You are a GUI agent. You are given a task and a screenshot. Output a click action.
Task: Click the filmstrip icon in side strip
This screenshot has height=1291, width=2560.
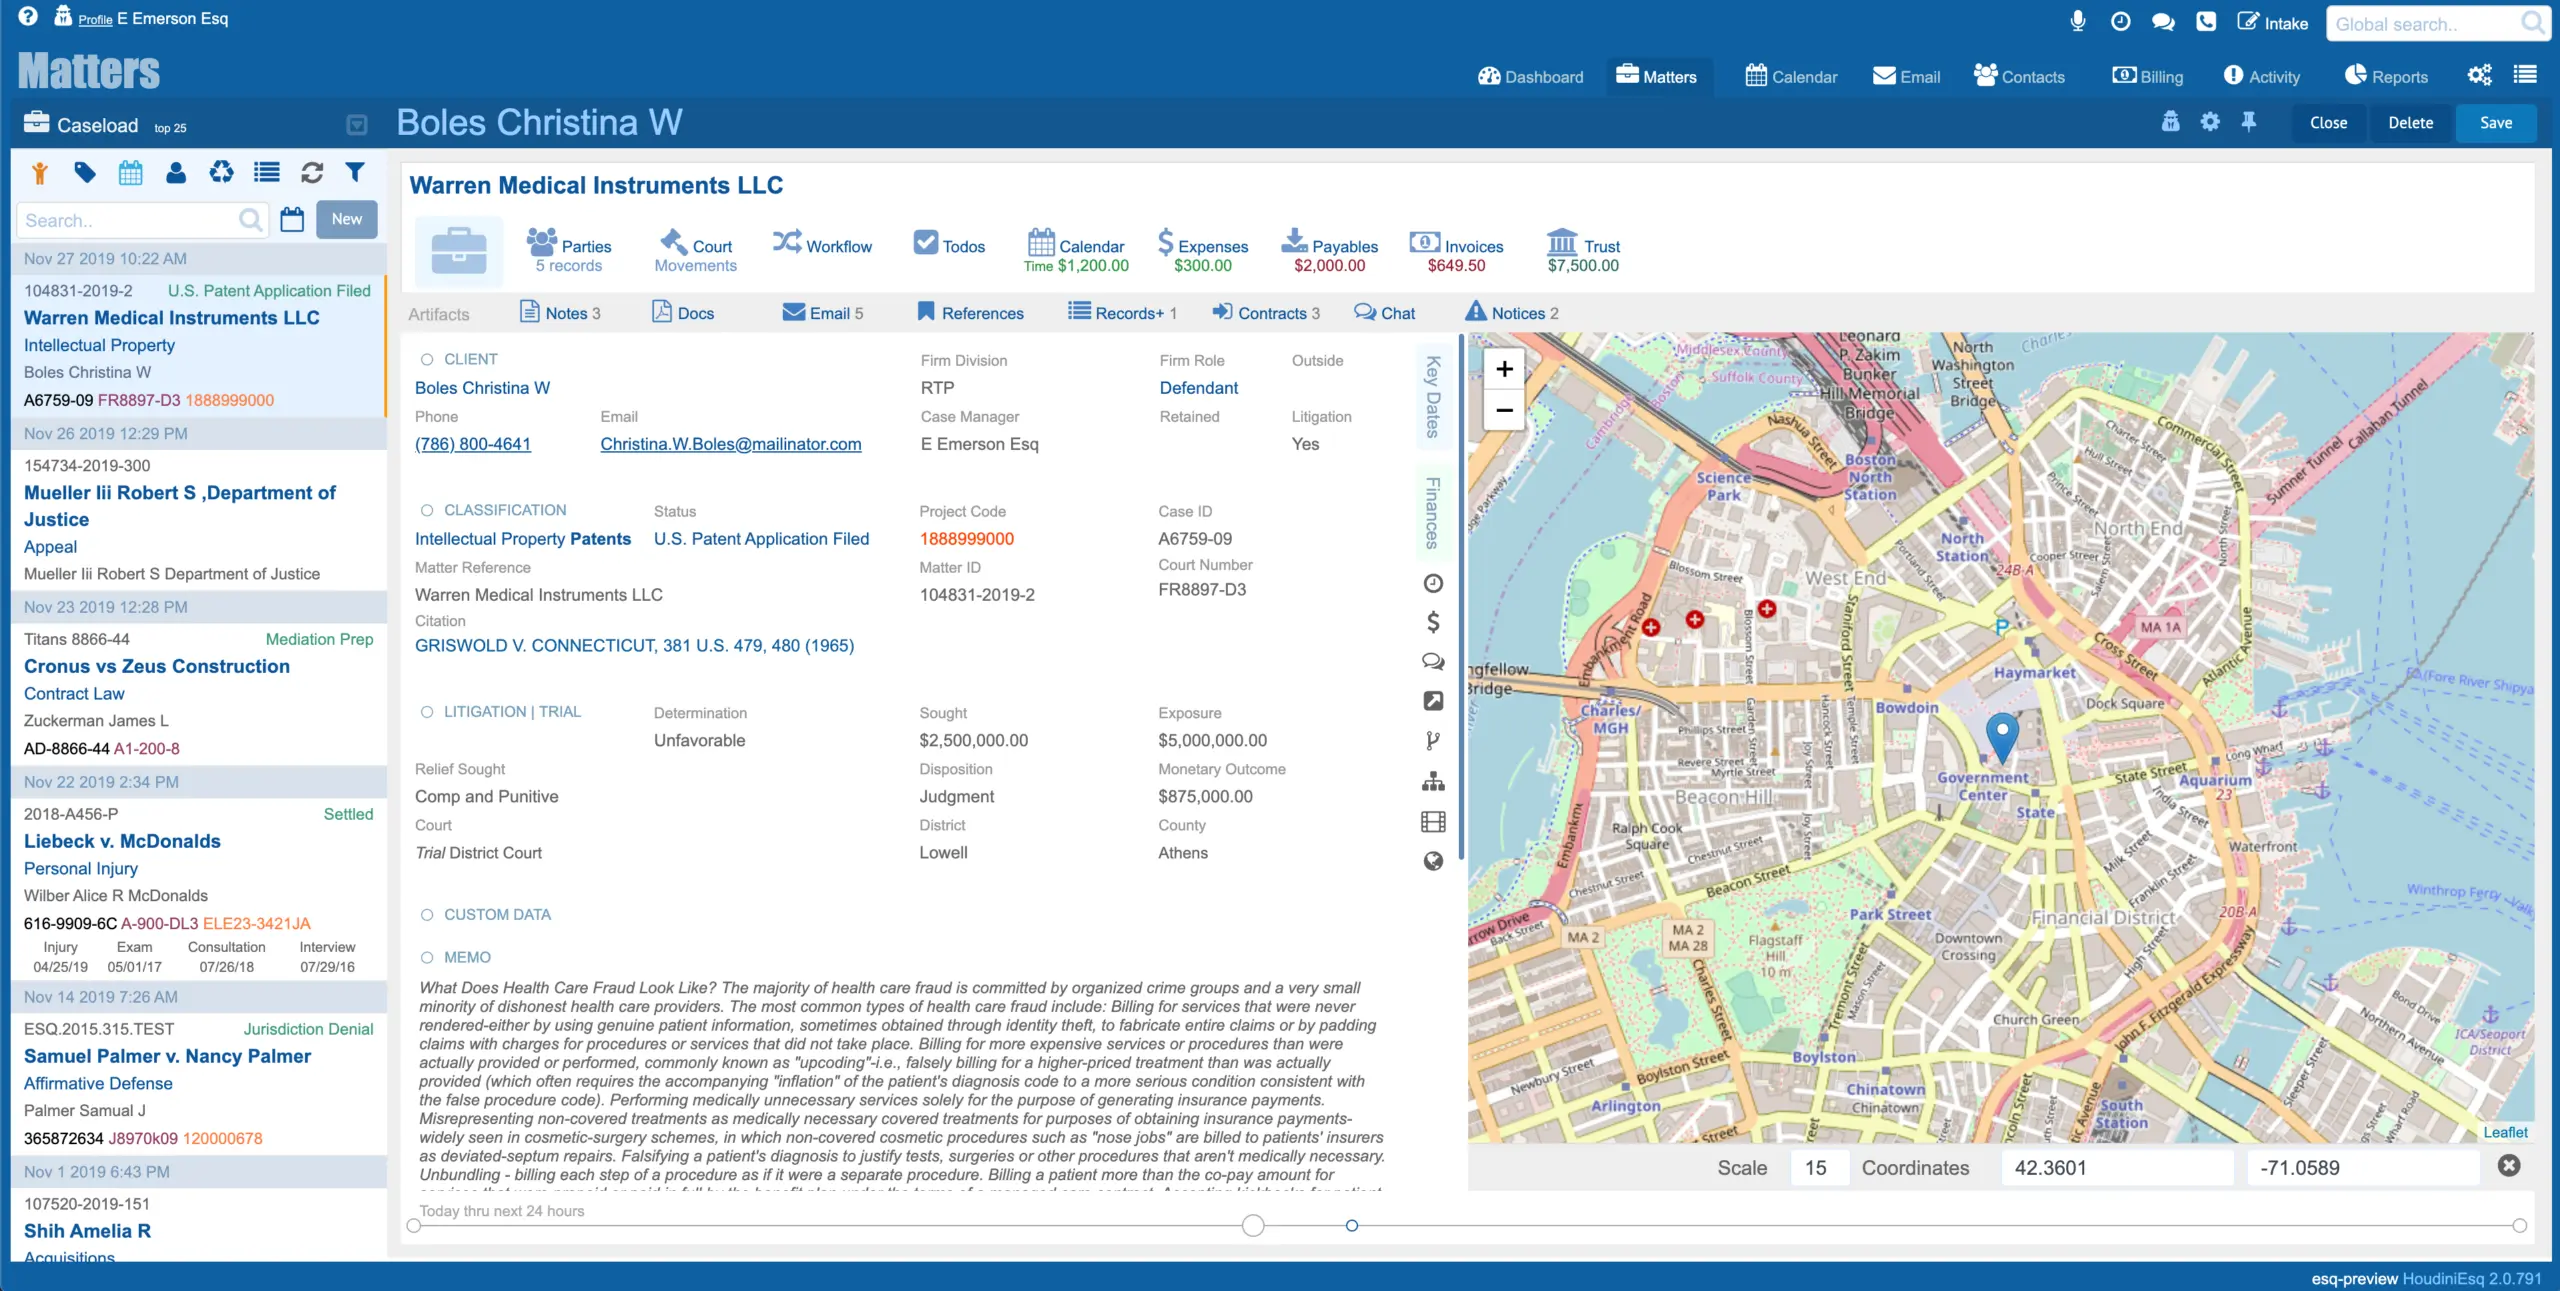point(1433,822)
